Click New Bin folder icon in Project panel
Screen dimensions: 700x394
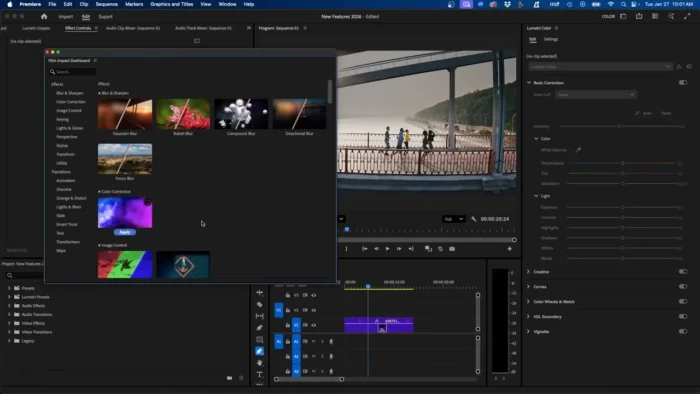point(229,378)
